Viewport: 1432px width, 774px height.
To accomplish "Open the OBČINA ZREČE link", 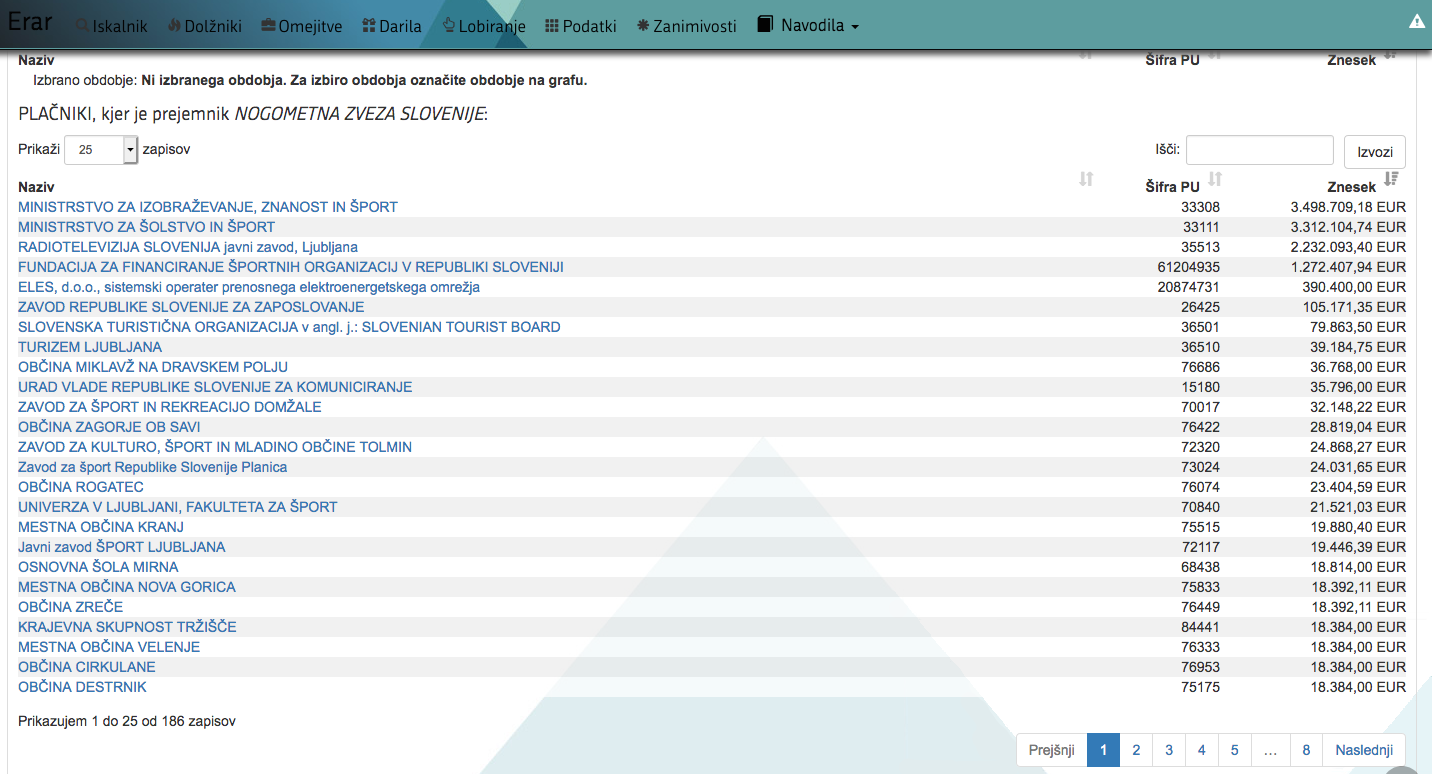I will (71, 607).
